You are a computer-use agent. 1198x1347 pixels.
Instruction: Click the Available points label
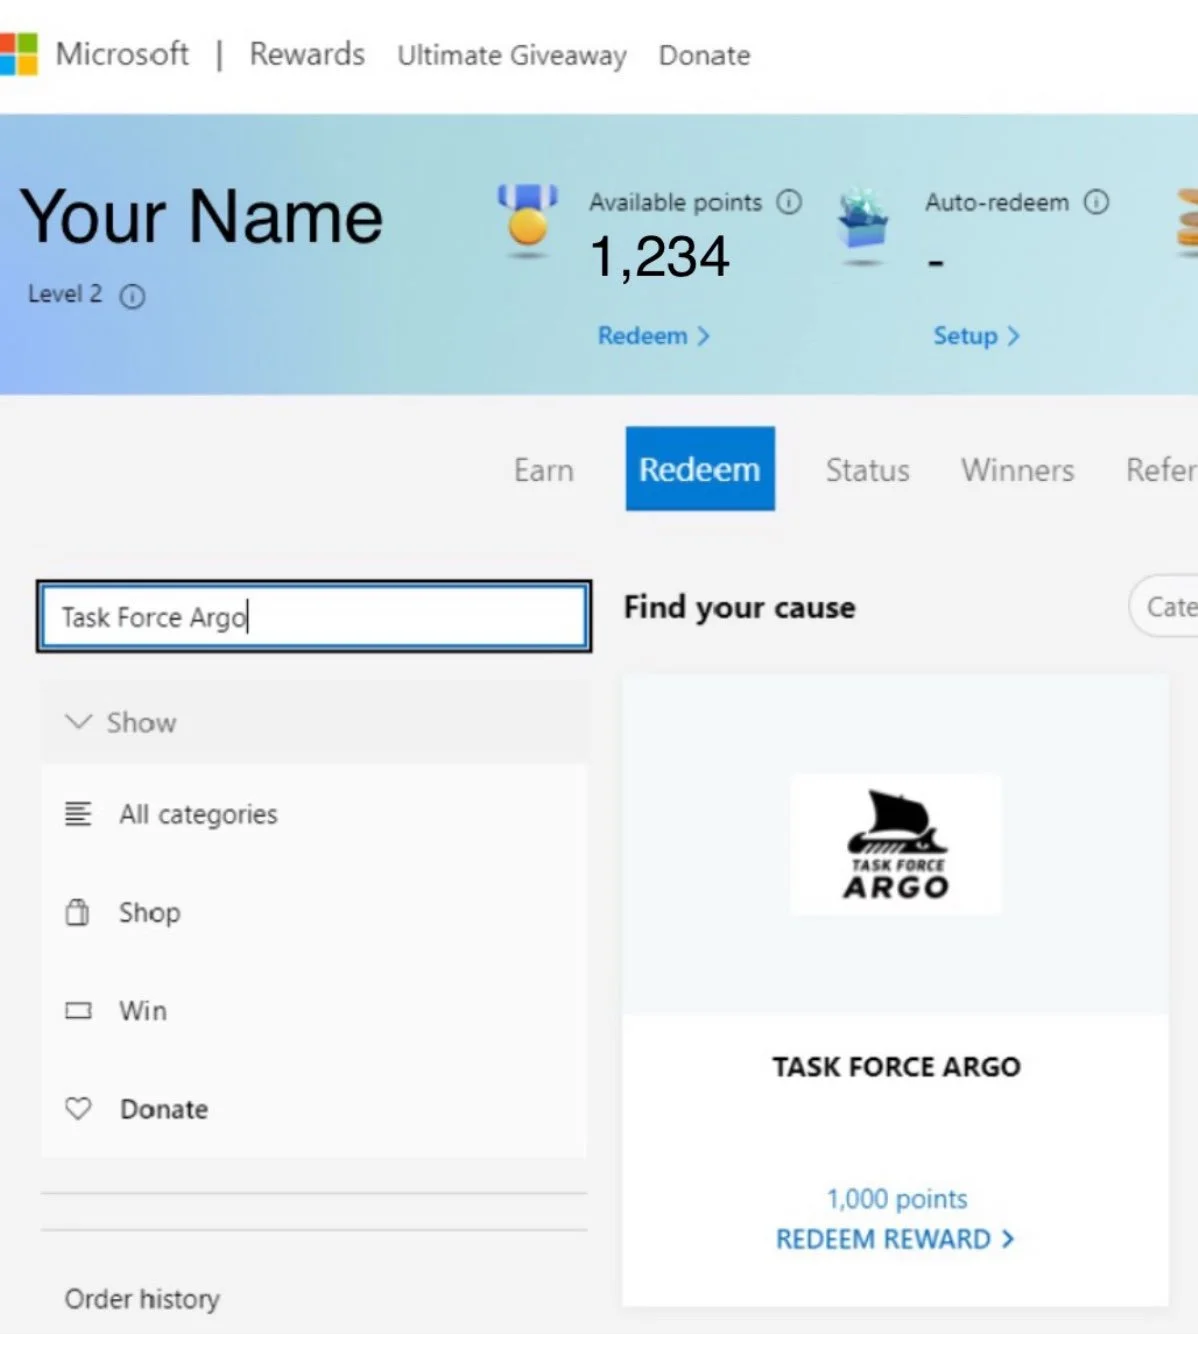coord(675,202)
